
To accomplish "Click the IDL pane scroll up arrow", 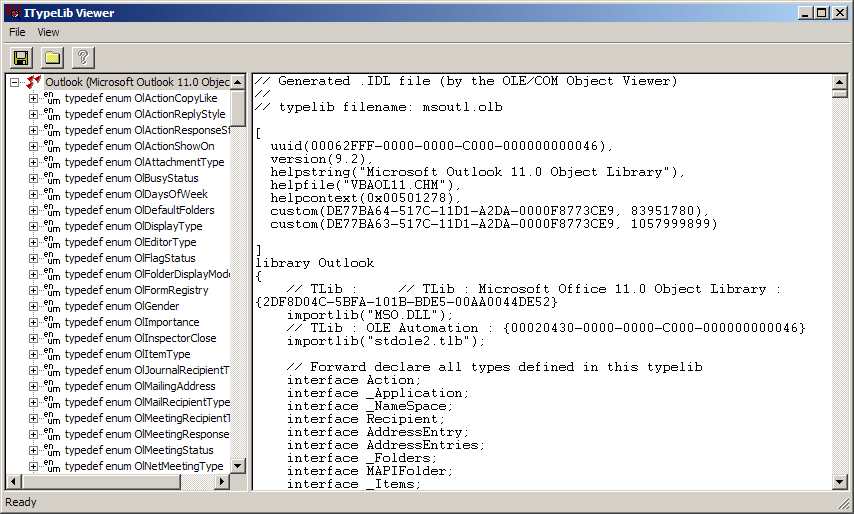I will (x=839, y=82).
